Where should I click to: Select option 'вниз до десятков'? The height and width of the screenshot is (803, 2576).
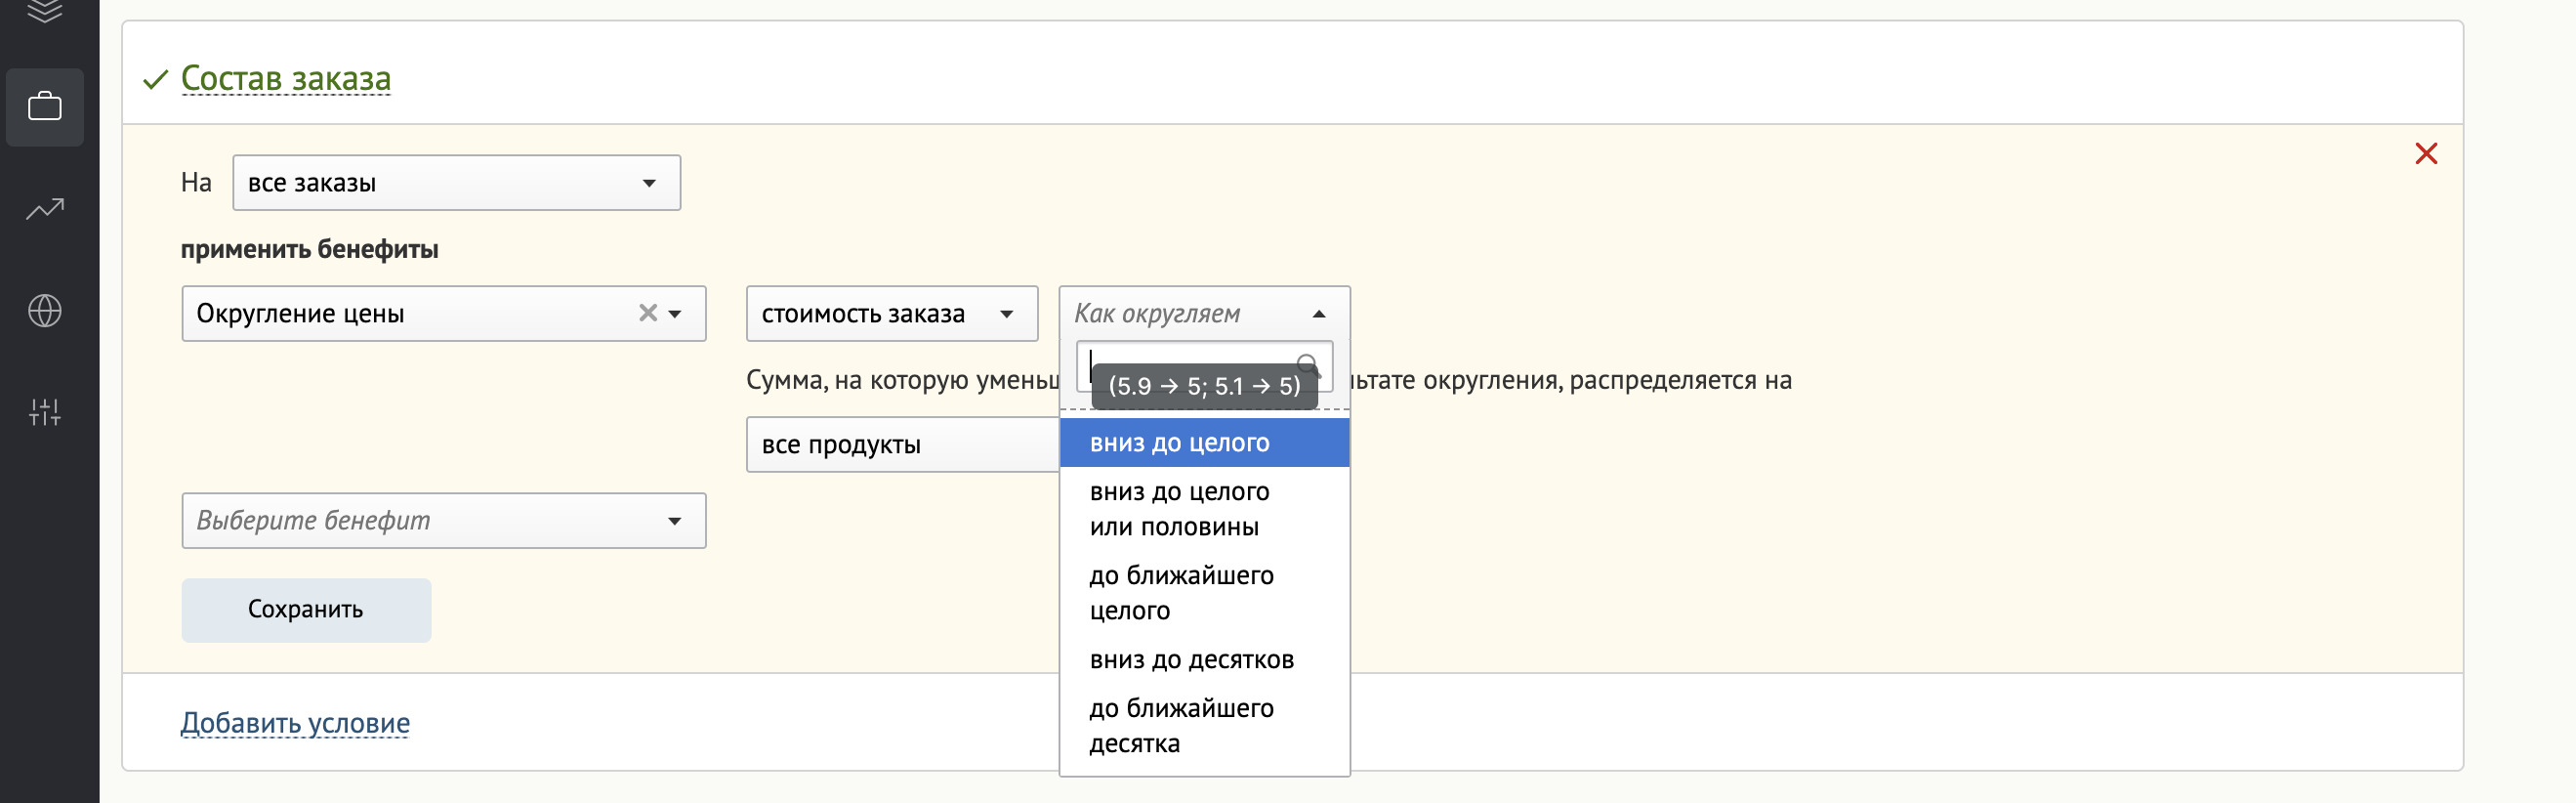1204,660
